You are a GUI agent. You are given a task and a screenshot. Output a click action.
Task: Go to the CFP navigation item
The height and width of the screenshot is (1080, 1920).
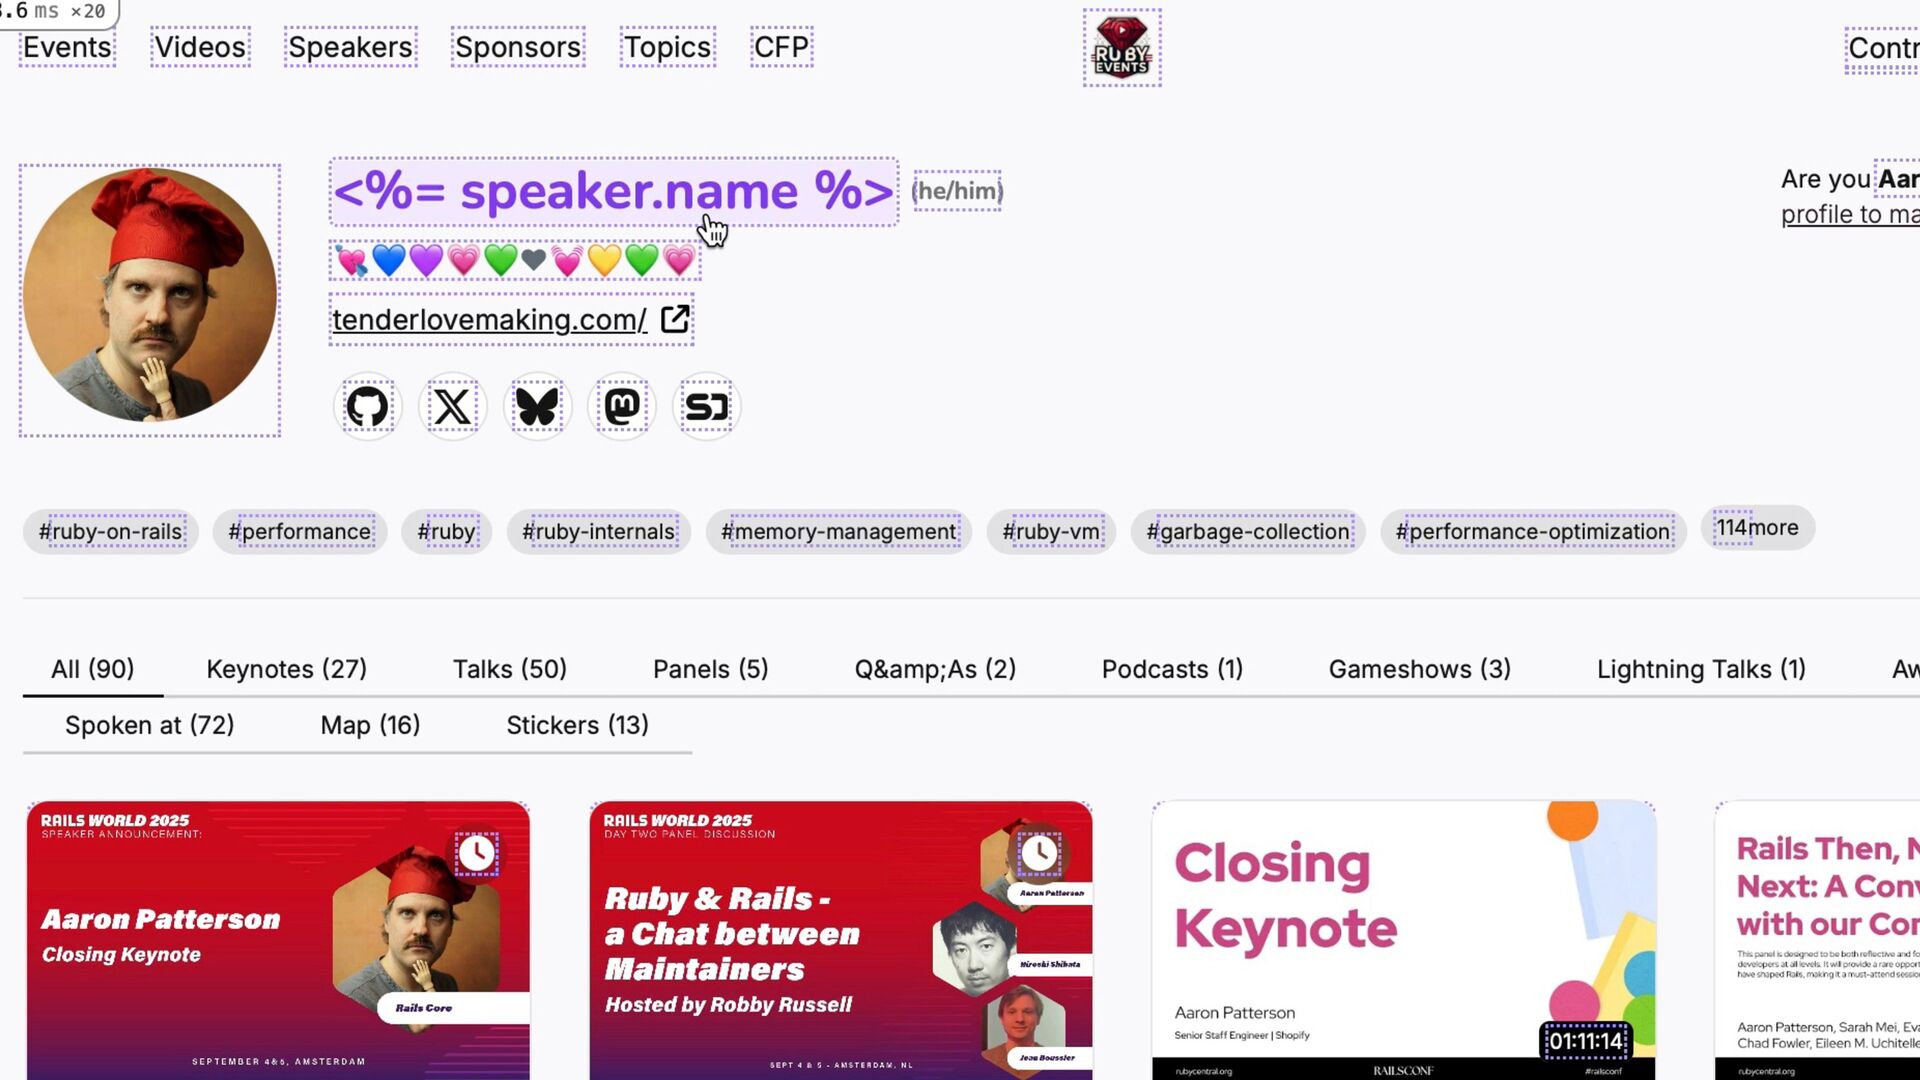(781, 47)
